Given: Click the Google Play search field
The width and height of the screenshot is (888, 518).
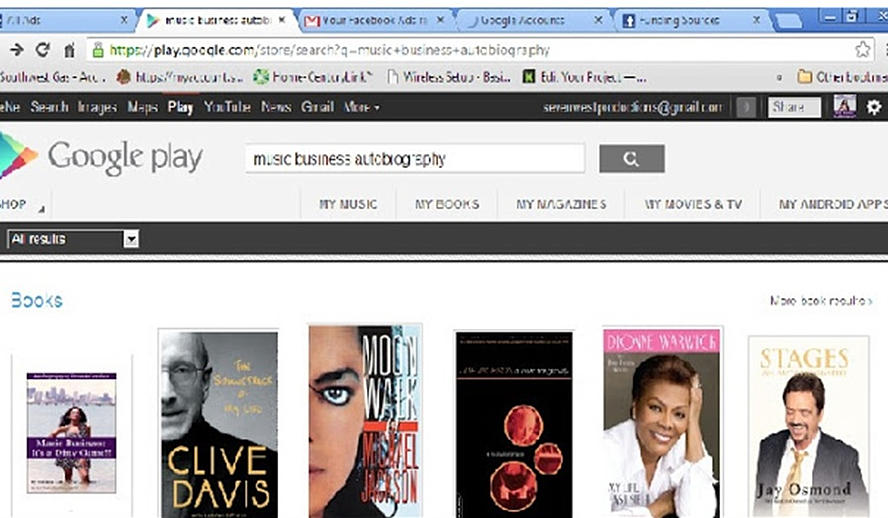Looking at the screenshot, I should (415, 159).
